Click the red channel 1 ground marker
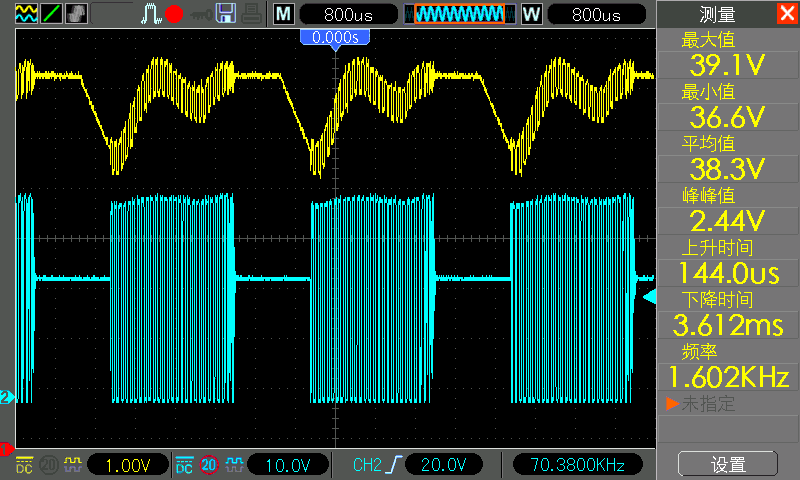The width and height of the screenshot is (800, 480). 6,449
